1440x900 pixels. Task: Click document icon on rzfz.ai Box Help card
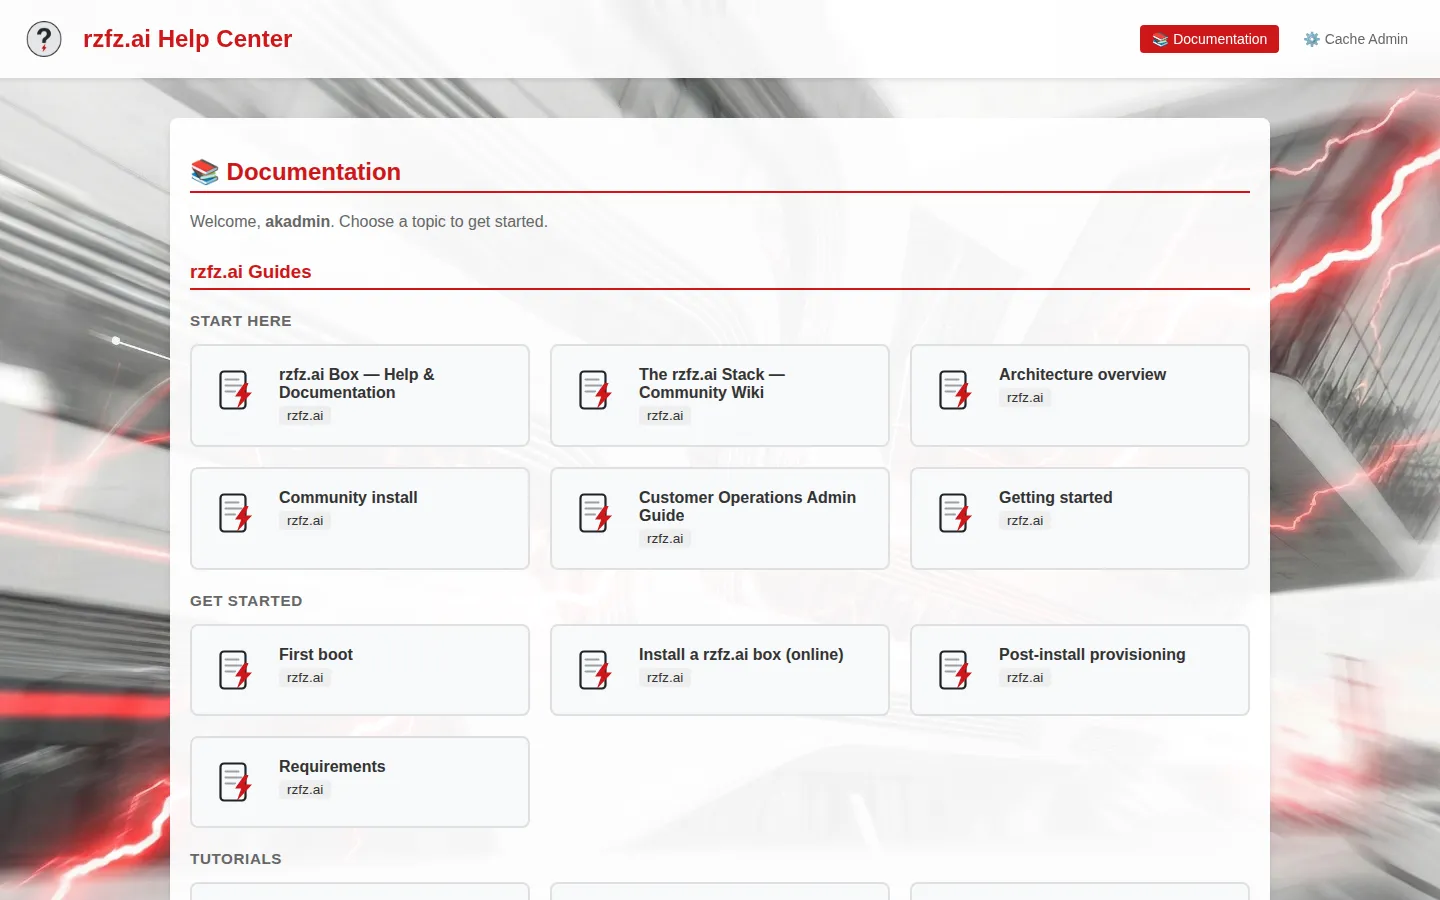tap(235, 390)
